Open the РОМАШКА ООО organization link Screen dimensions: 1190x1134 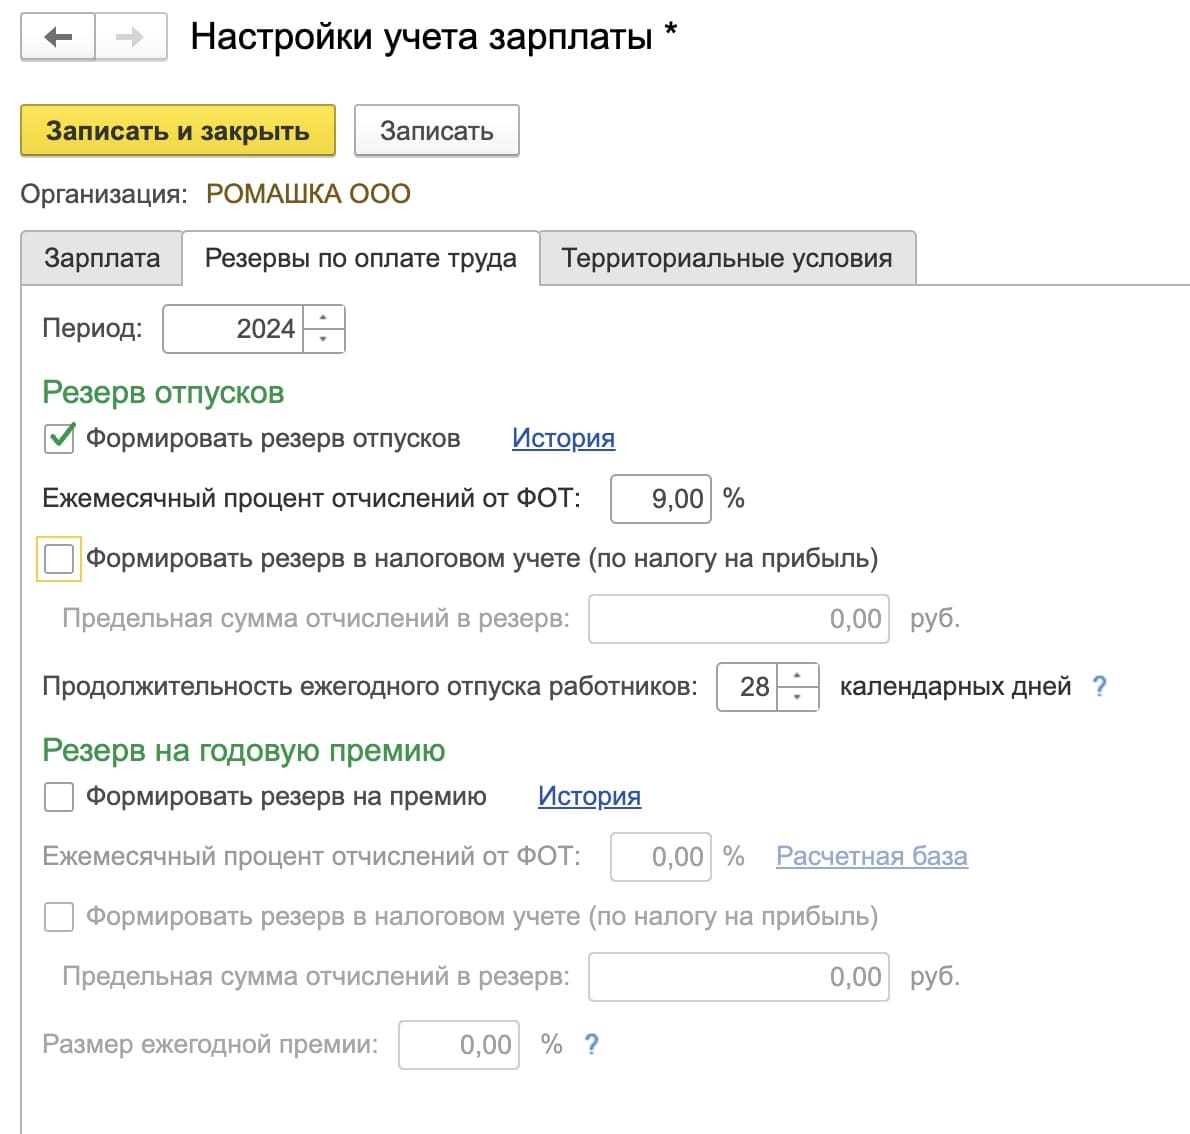pos(308,193)
